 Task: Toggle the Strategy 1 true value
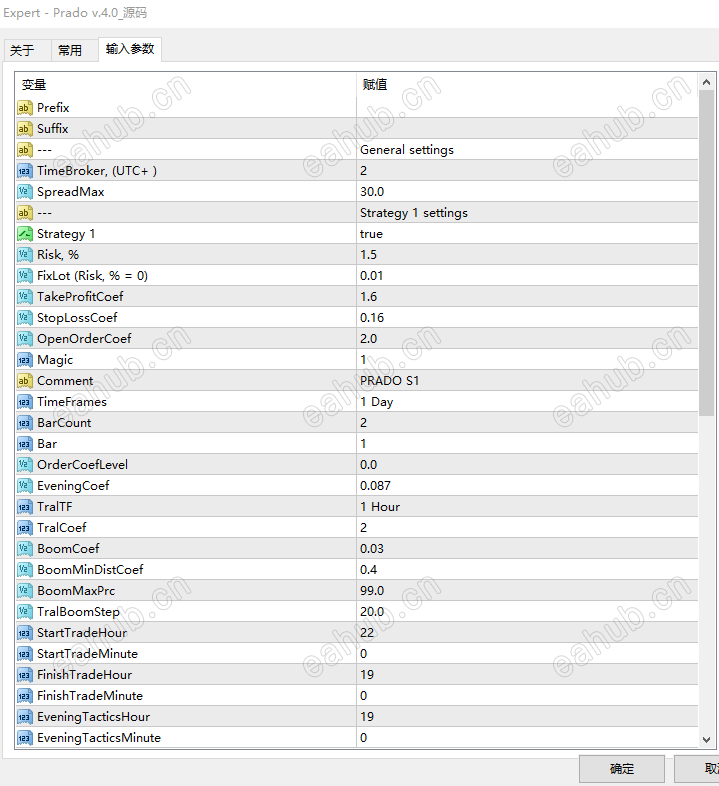click(527, 234)
